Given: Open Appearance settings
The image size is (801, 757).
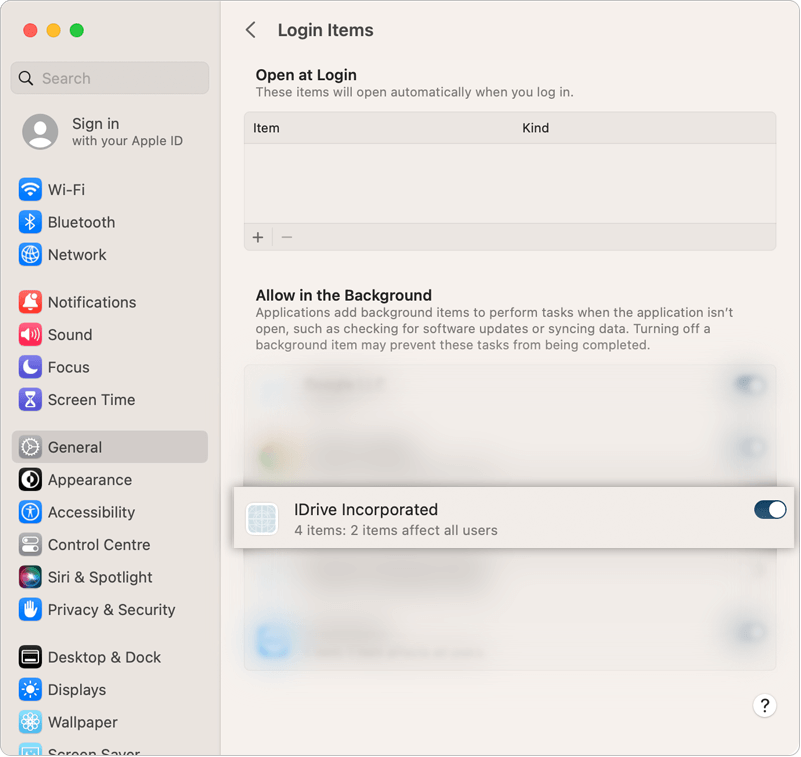Looking at the screenshot, I should coord(110,480).
